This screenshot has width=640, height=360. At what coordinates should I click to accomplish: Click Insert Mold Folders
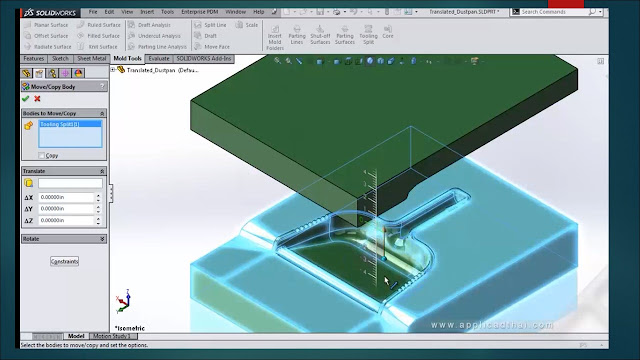[275, 38]
